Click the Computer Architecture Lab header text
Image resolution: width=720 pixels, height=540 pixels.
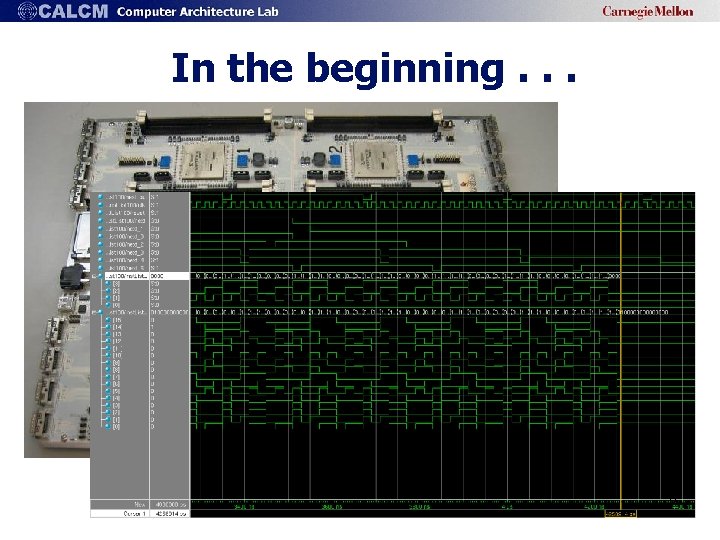[x=197, y=11]
